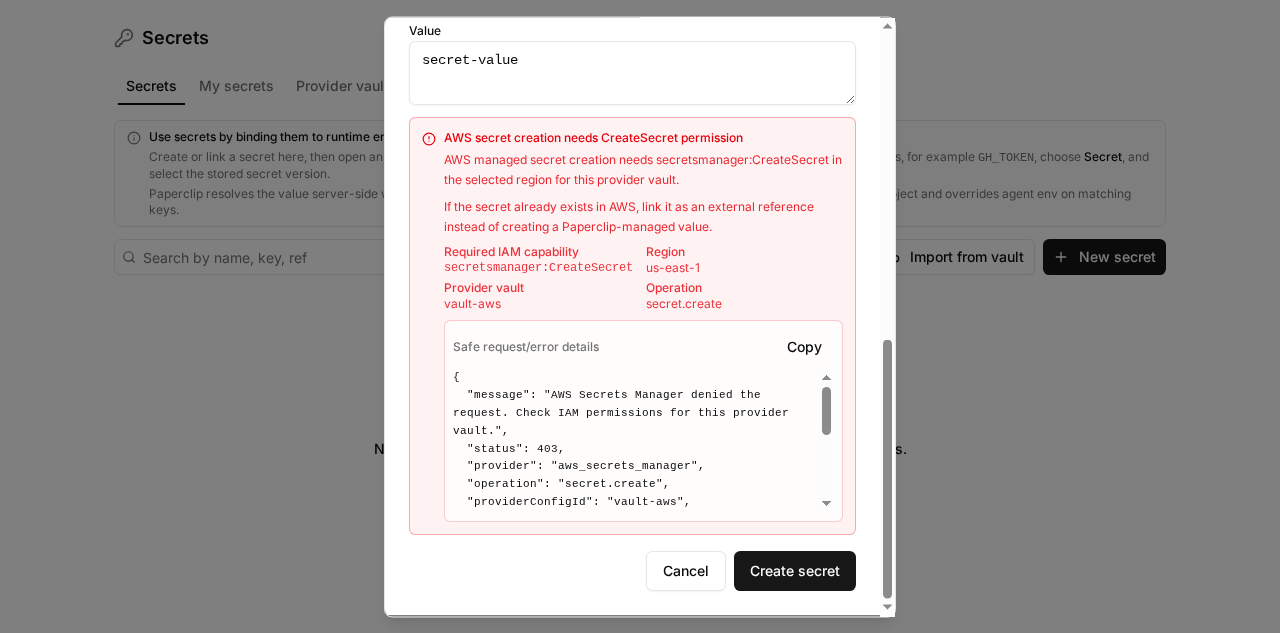The height and width of the screenshot is (633, 1280).
Task: Click error details scroll-down arrow
Action: [x=826, y=503]
